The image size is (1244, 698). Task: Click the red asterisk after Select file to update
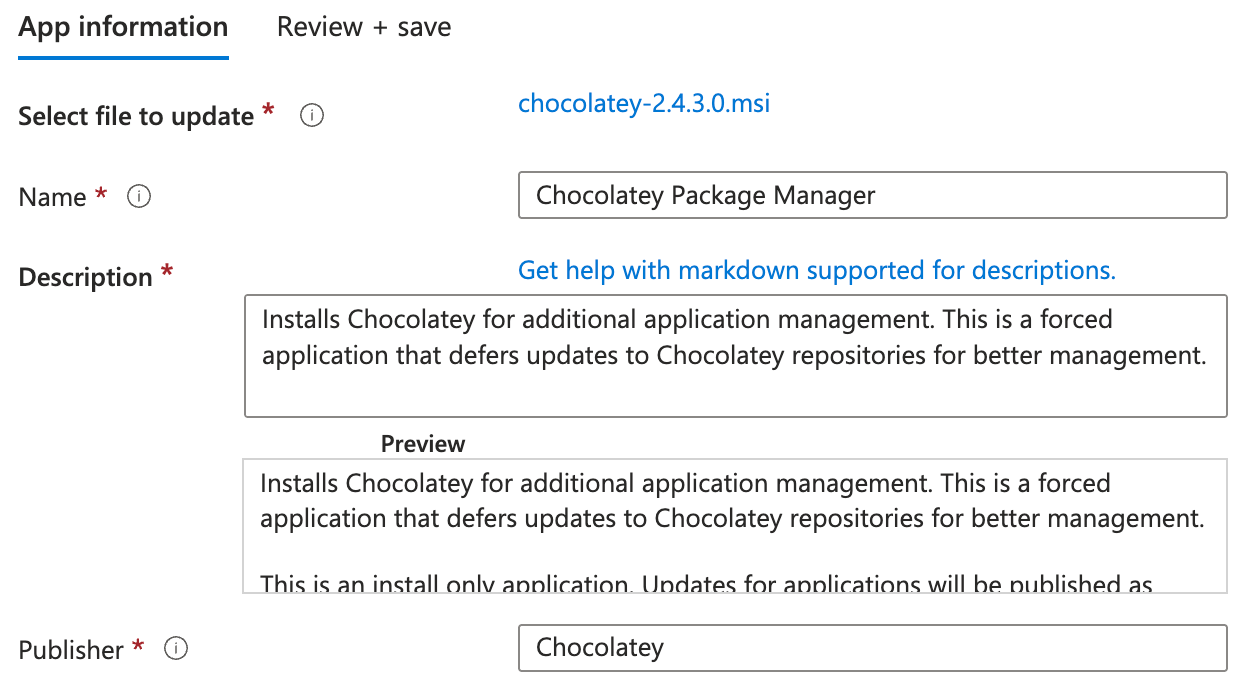coord(268,112)
